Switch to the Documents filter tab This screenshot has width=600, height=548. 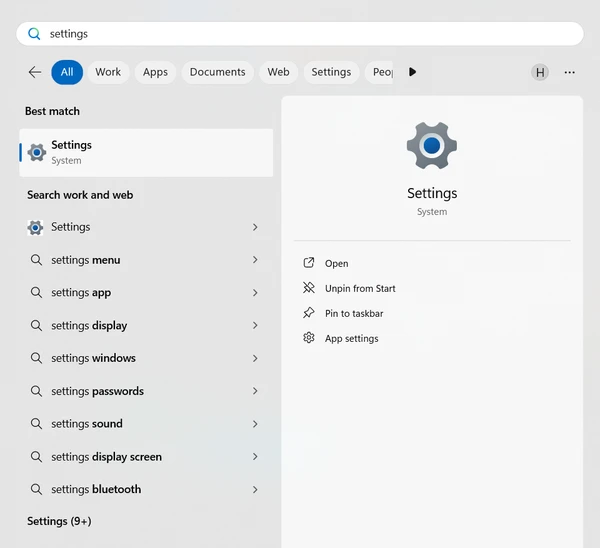(217, 72)
